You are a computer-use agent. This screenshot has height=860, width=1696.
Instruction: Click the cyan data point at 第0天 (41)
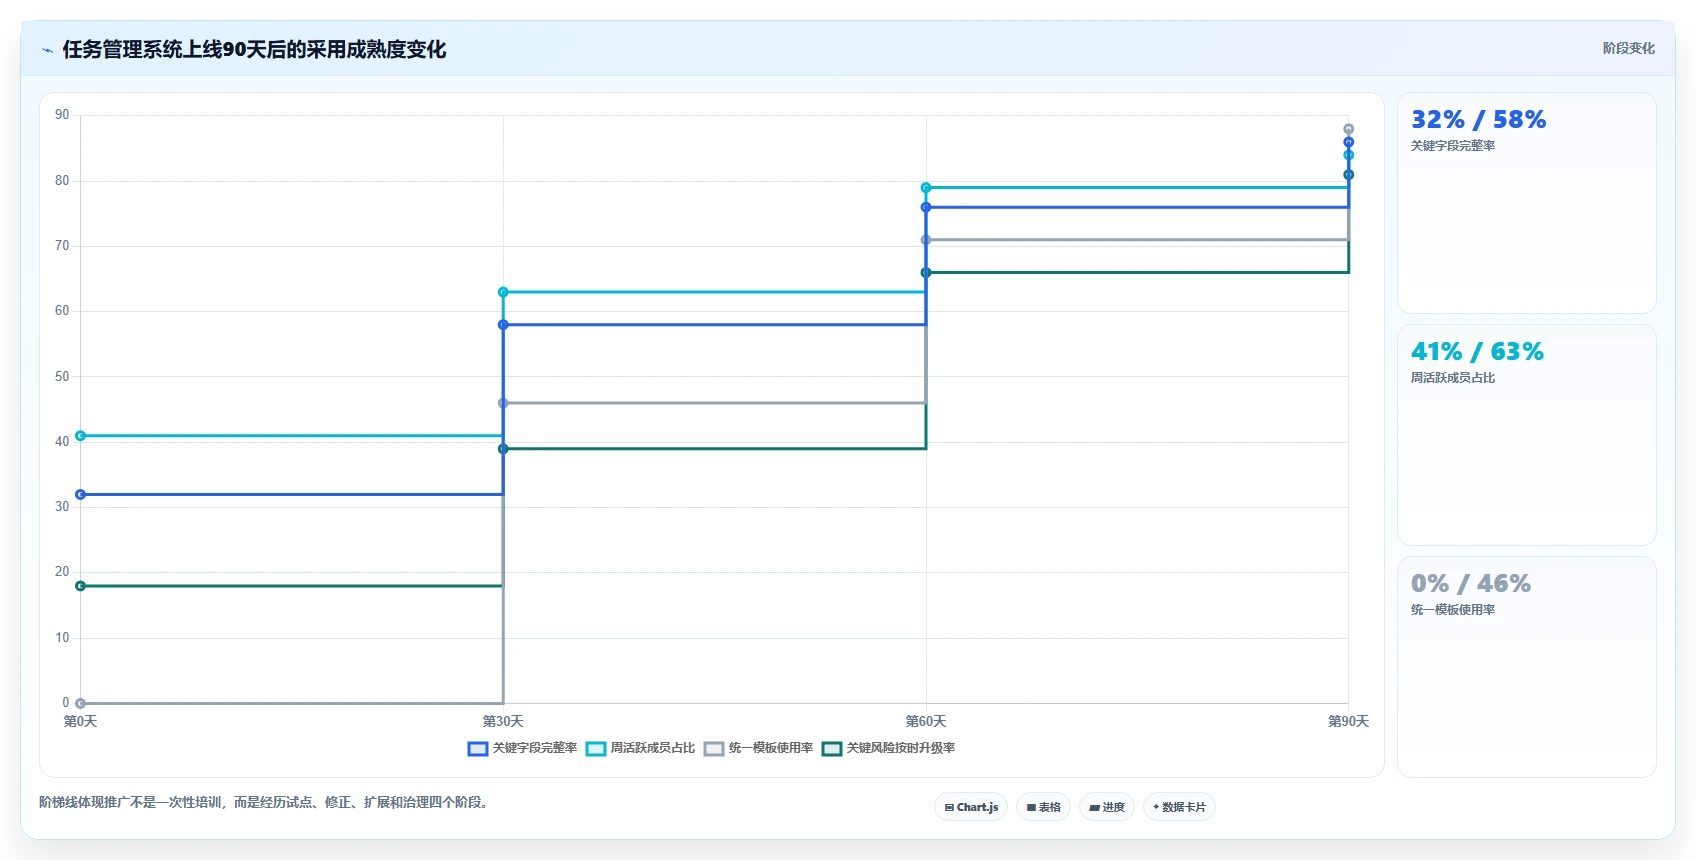click(81, 436)
